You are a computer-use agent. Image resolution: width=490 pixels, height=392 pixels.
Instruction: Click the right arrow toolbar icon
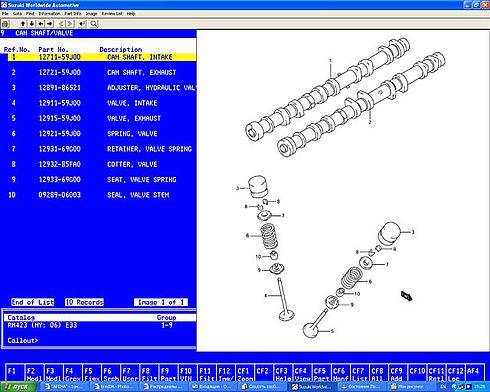coord(50,24)
